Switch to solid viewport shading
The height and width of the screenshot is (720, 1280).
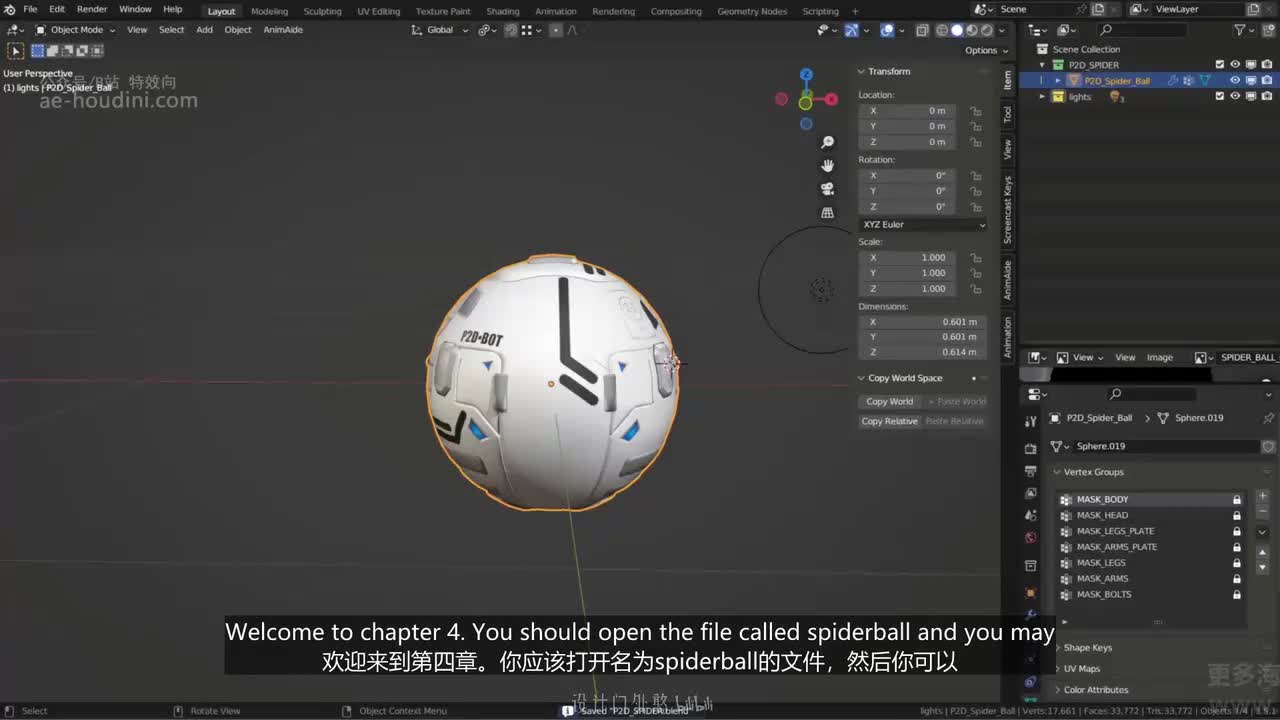point(957,30)
